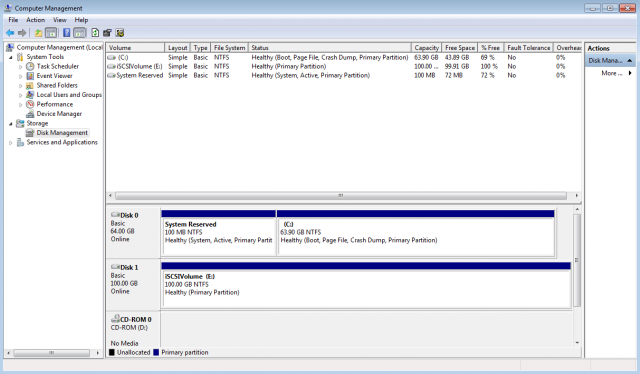This screenshot has width=640, height=374.
Task: Click the Shared Folders icon
Action: 30,85
